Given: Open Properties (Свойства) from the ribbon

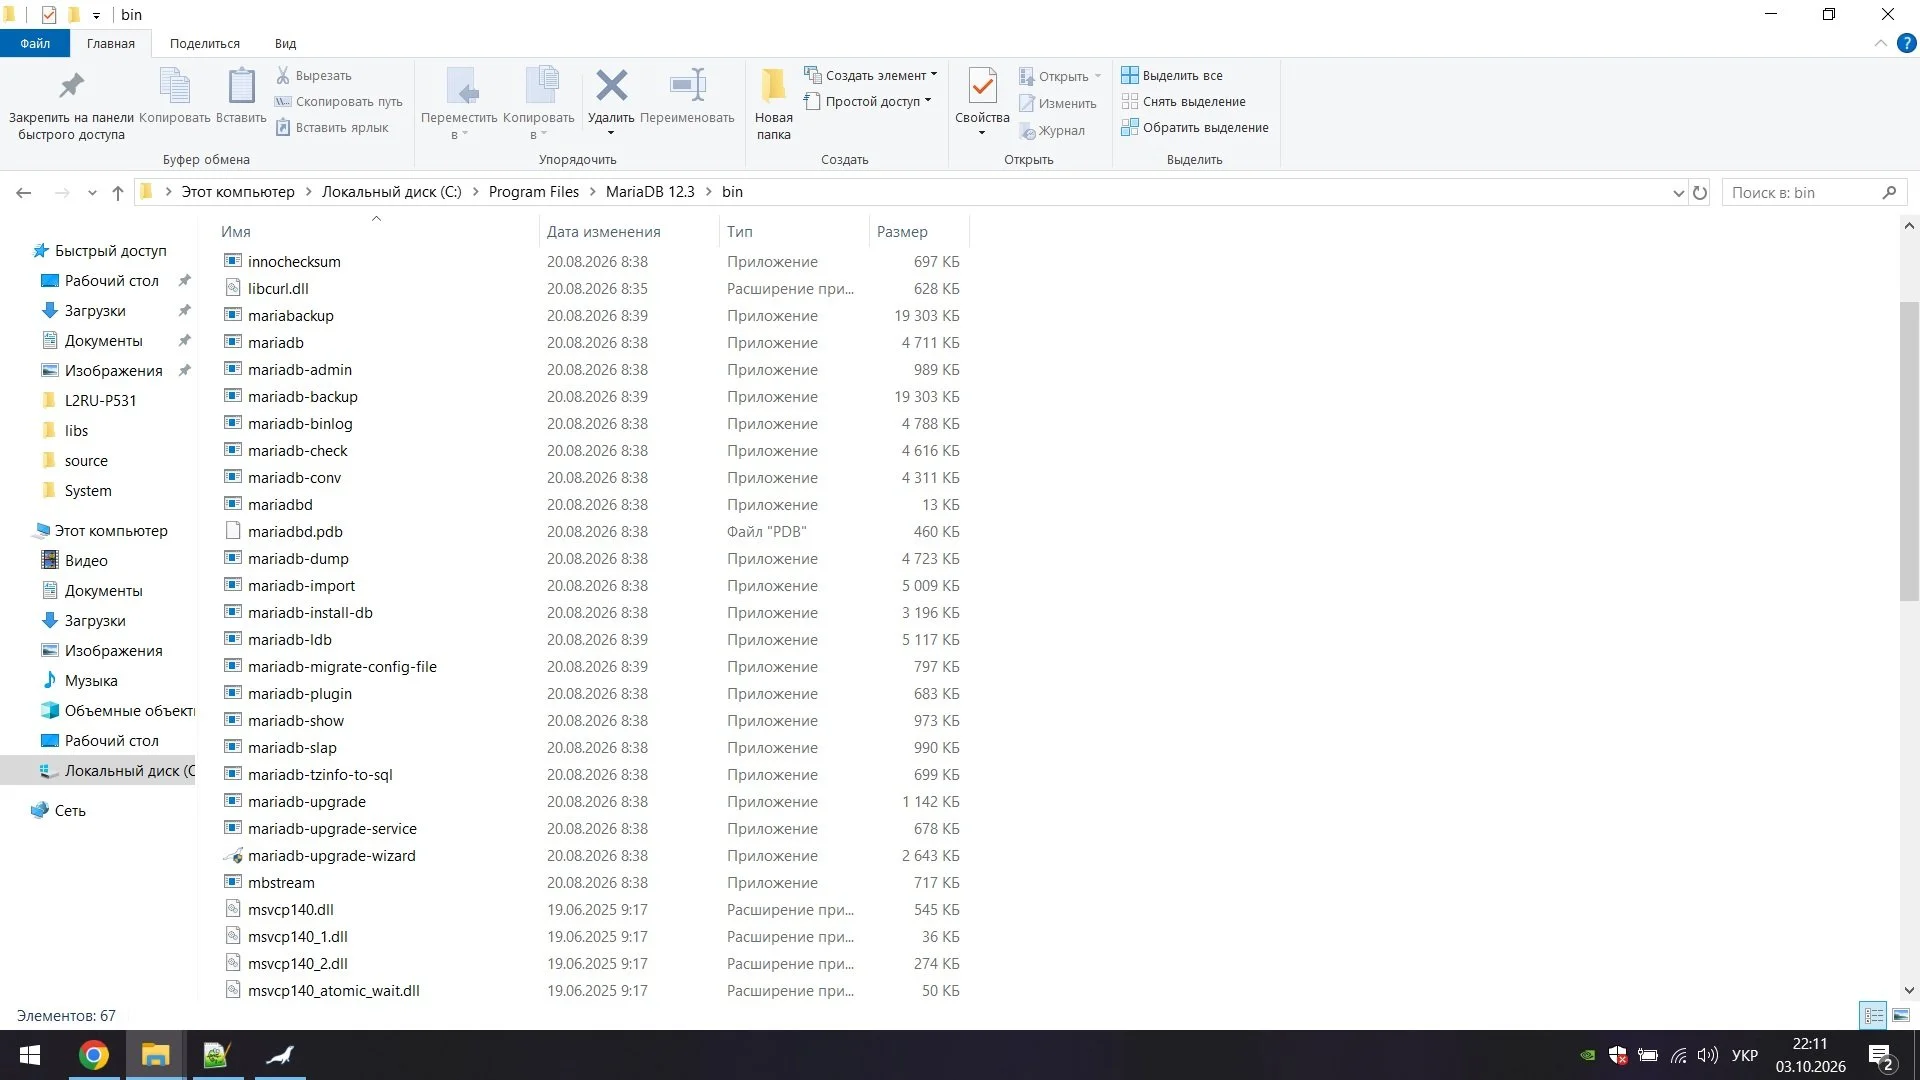Looking at the screenshot, I should coord(982,87).
